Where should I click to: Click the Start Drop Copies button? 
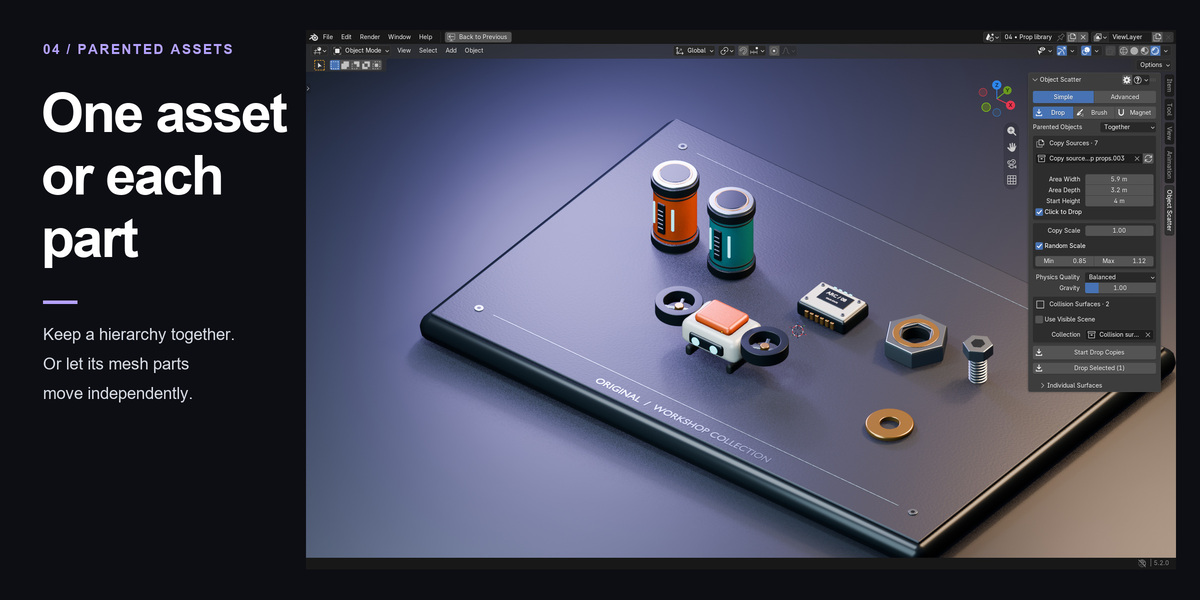pos(1095,352)
